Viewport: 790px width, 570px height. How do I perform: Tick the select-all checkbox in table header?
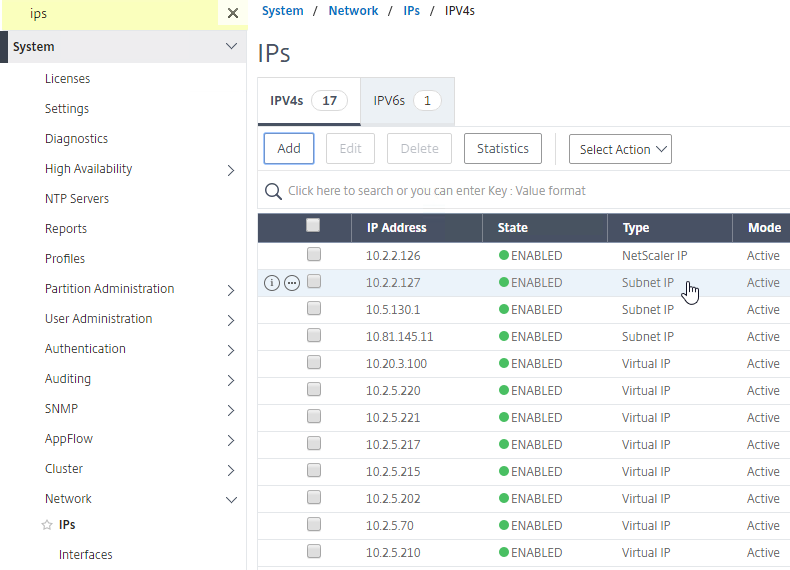pyautogui.click(x=313, y=225)
